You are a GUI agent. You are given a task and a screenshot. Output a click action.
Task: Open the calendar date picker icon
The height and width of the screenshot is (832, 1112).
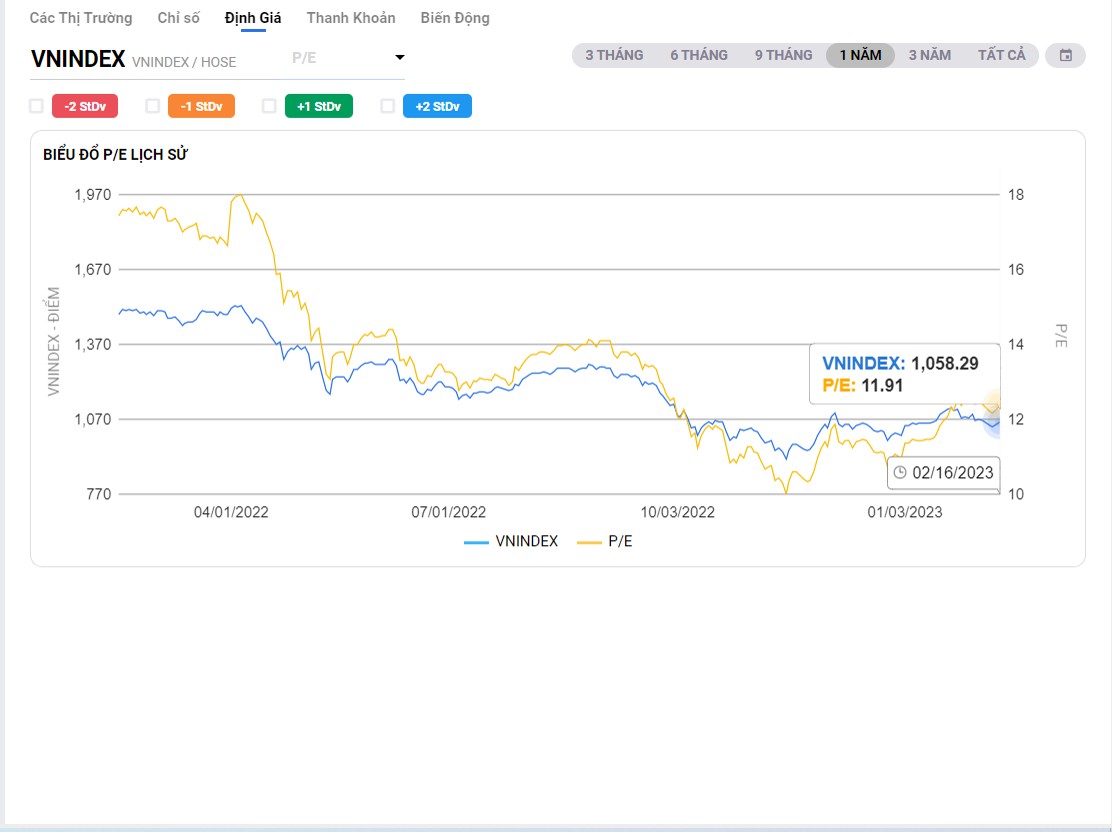[1065, 55]
